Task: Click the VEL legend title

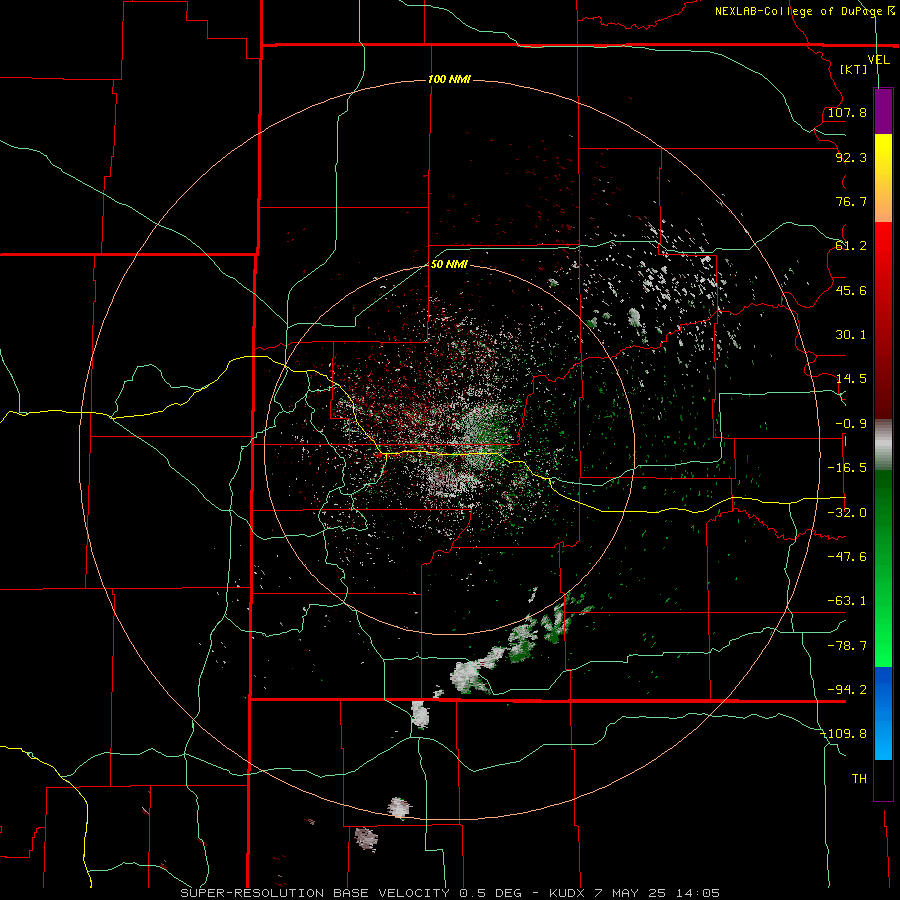Action: tap(878, 59)
